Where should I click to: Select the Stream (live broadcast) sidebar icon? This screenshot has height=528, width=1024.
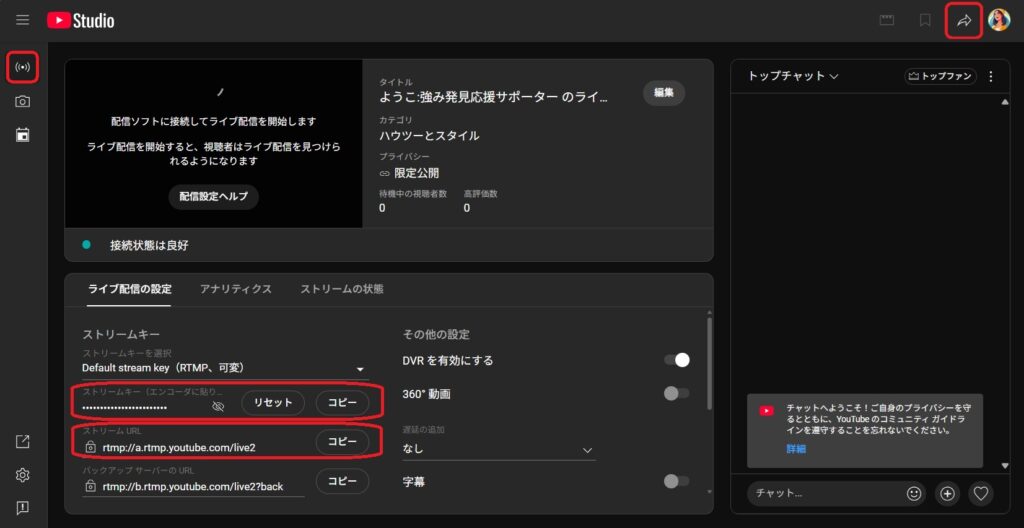(22, 68)
